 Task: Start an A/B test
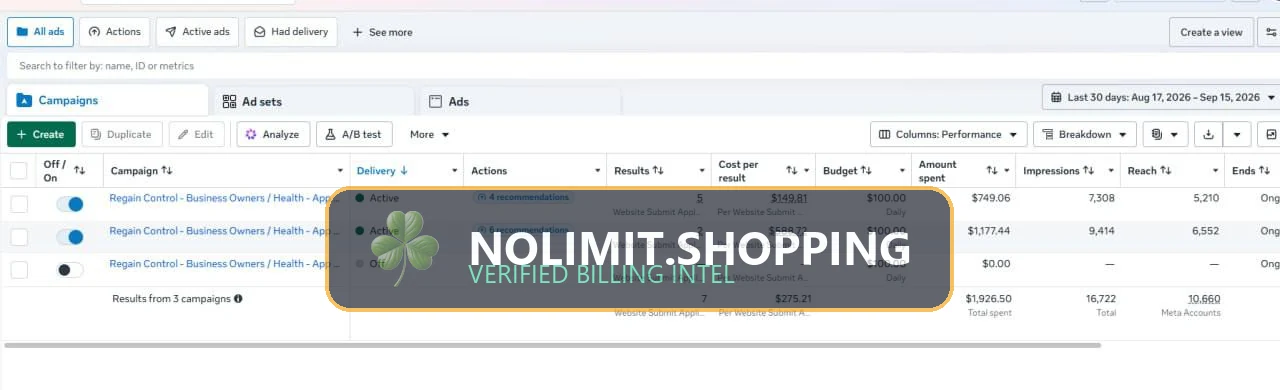point(354,134)
